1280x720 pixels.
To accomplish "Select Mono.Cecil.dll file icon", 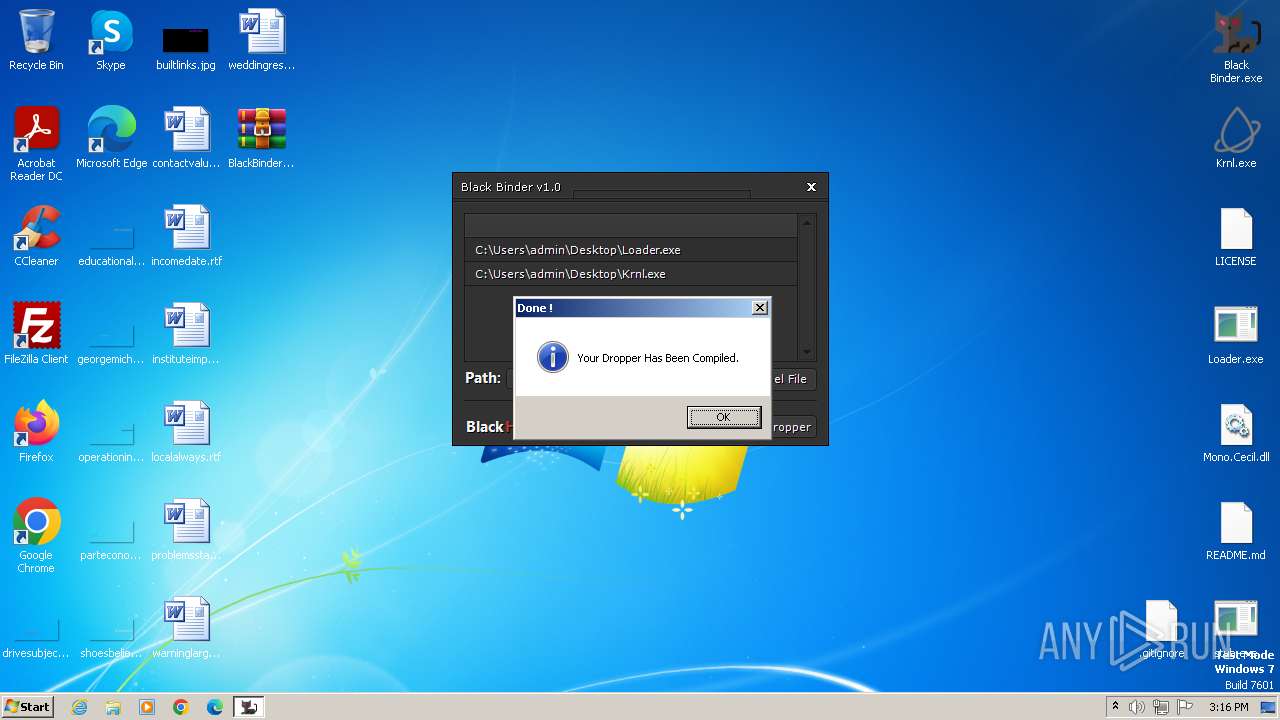I will pyautogui.click(x=1236, y=432).
